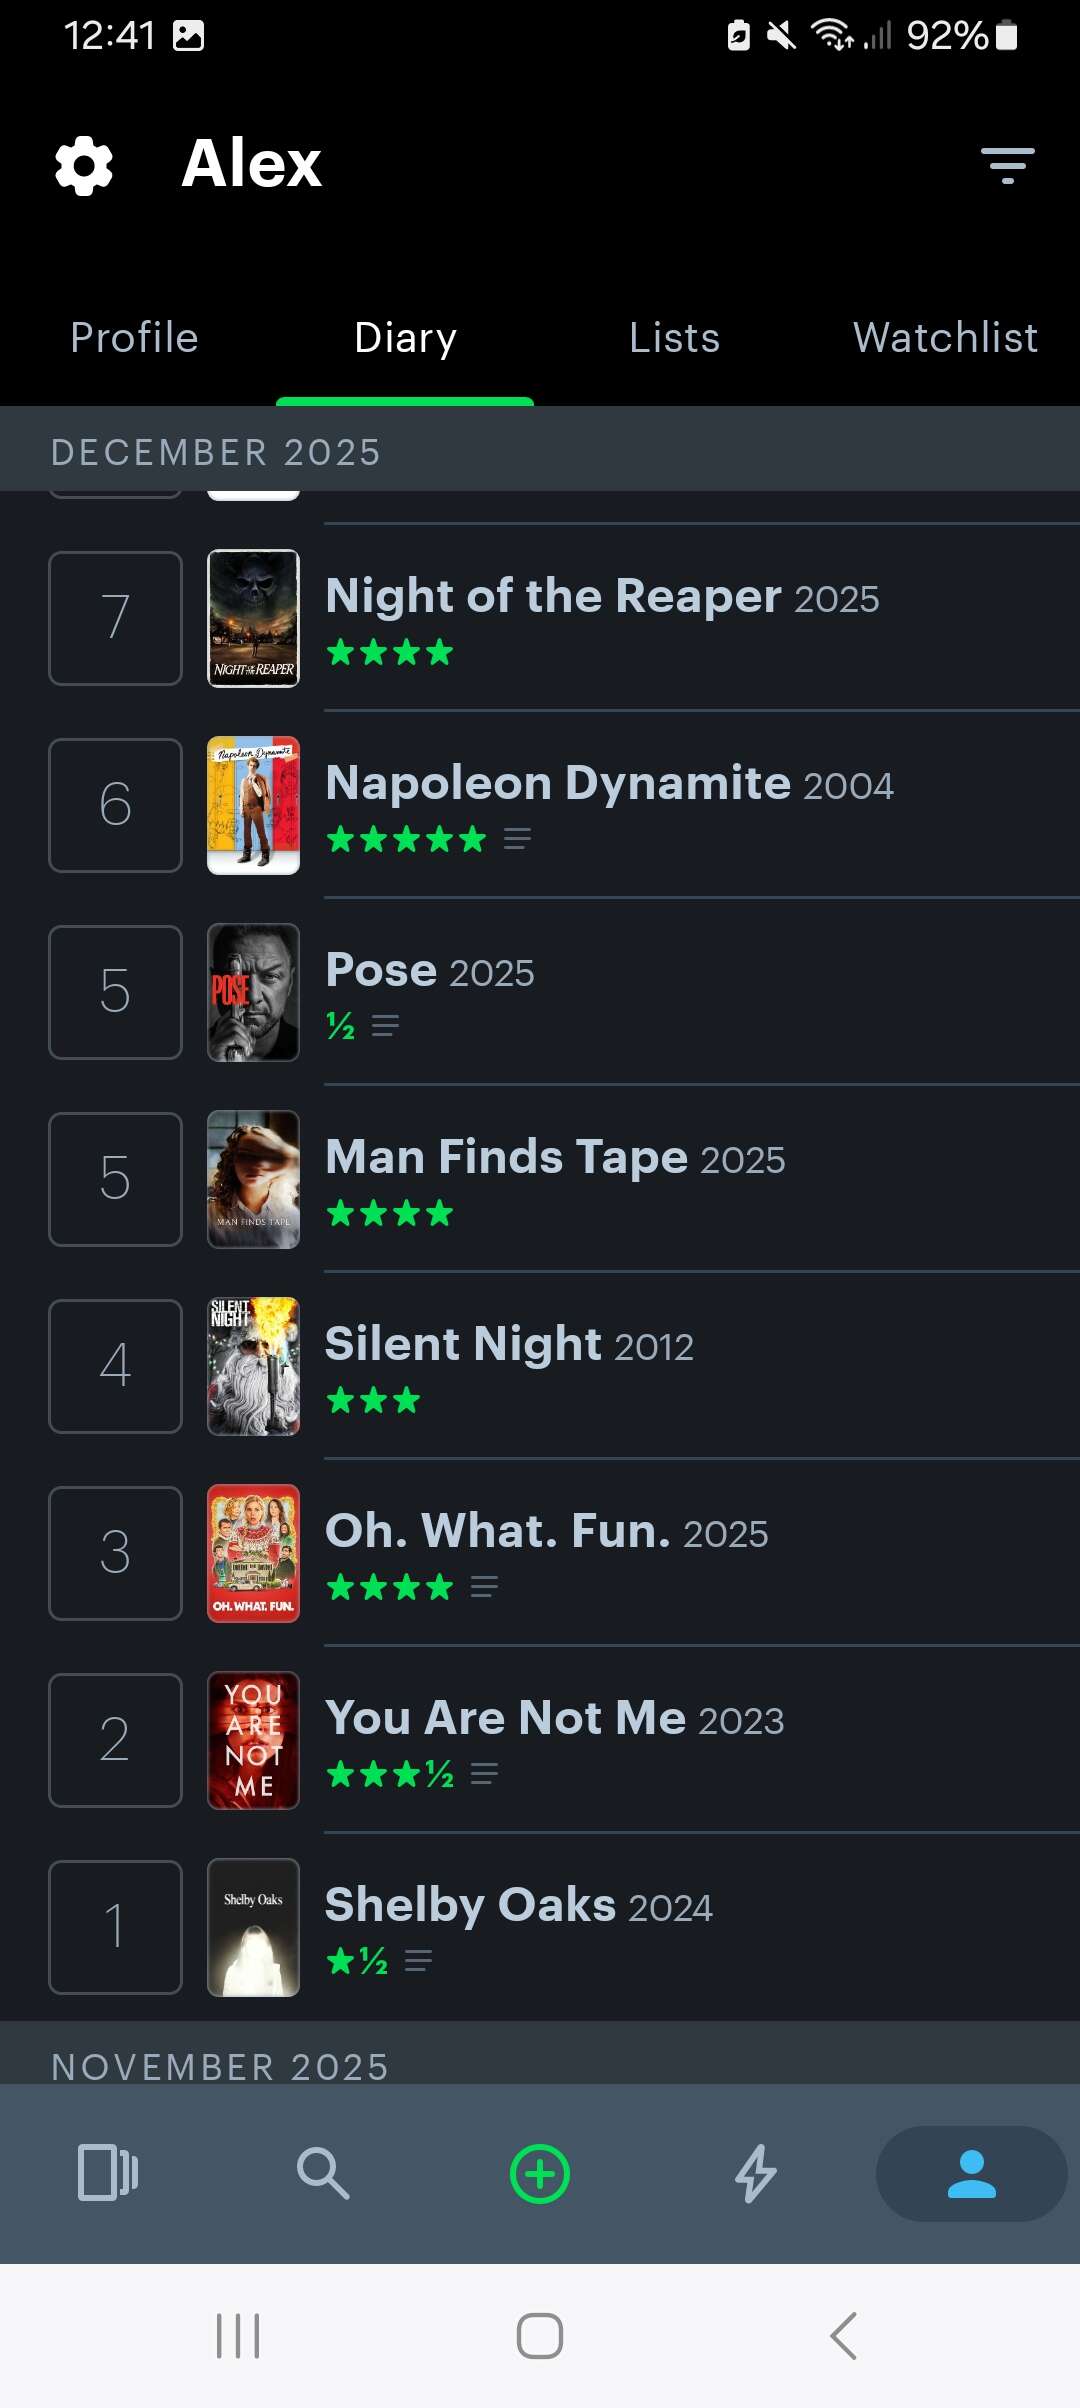Open review icon next to Pose rating
1080x2408 pixels.
tap(385, 1026)
